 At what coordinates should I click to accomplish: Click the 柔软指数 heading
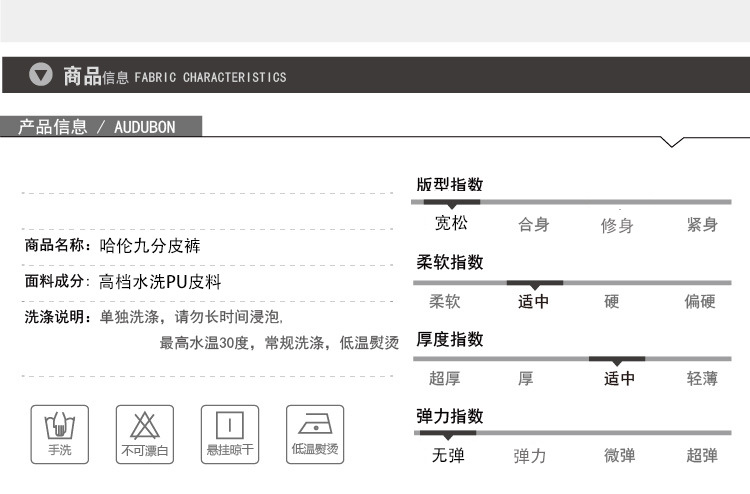[450, 262]
